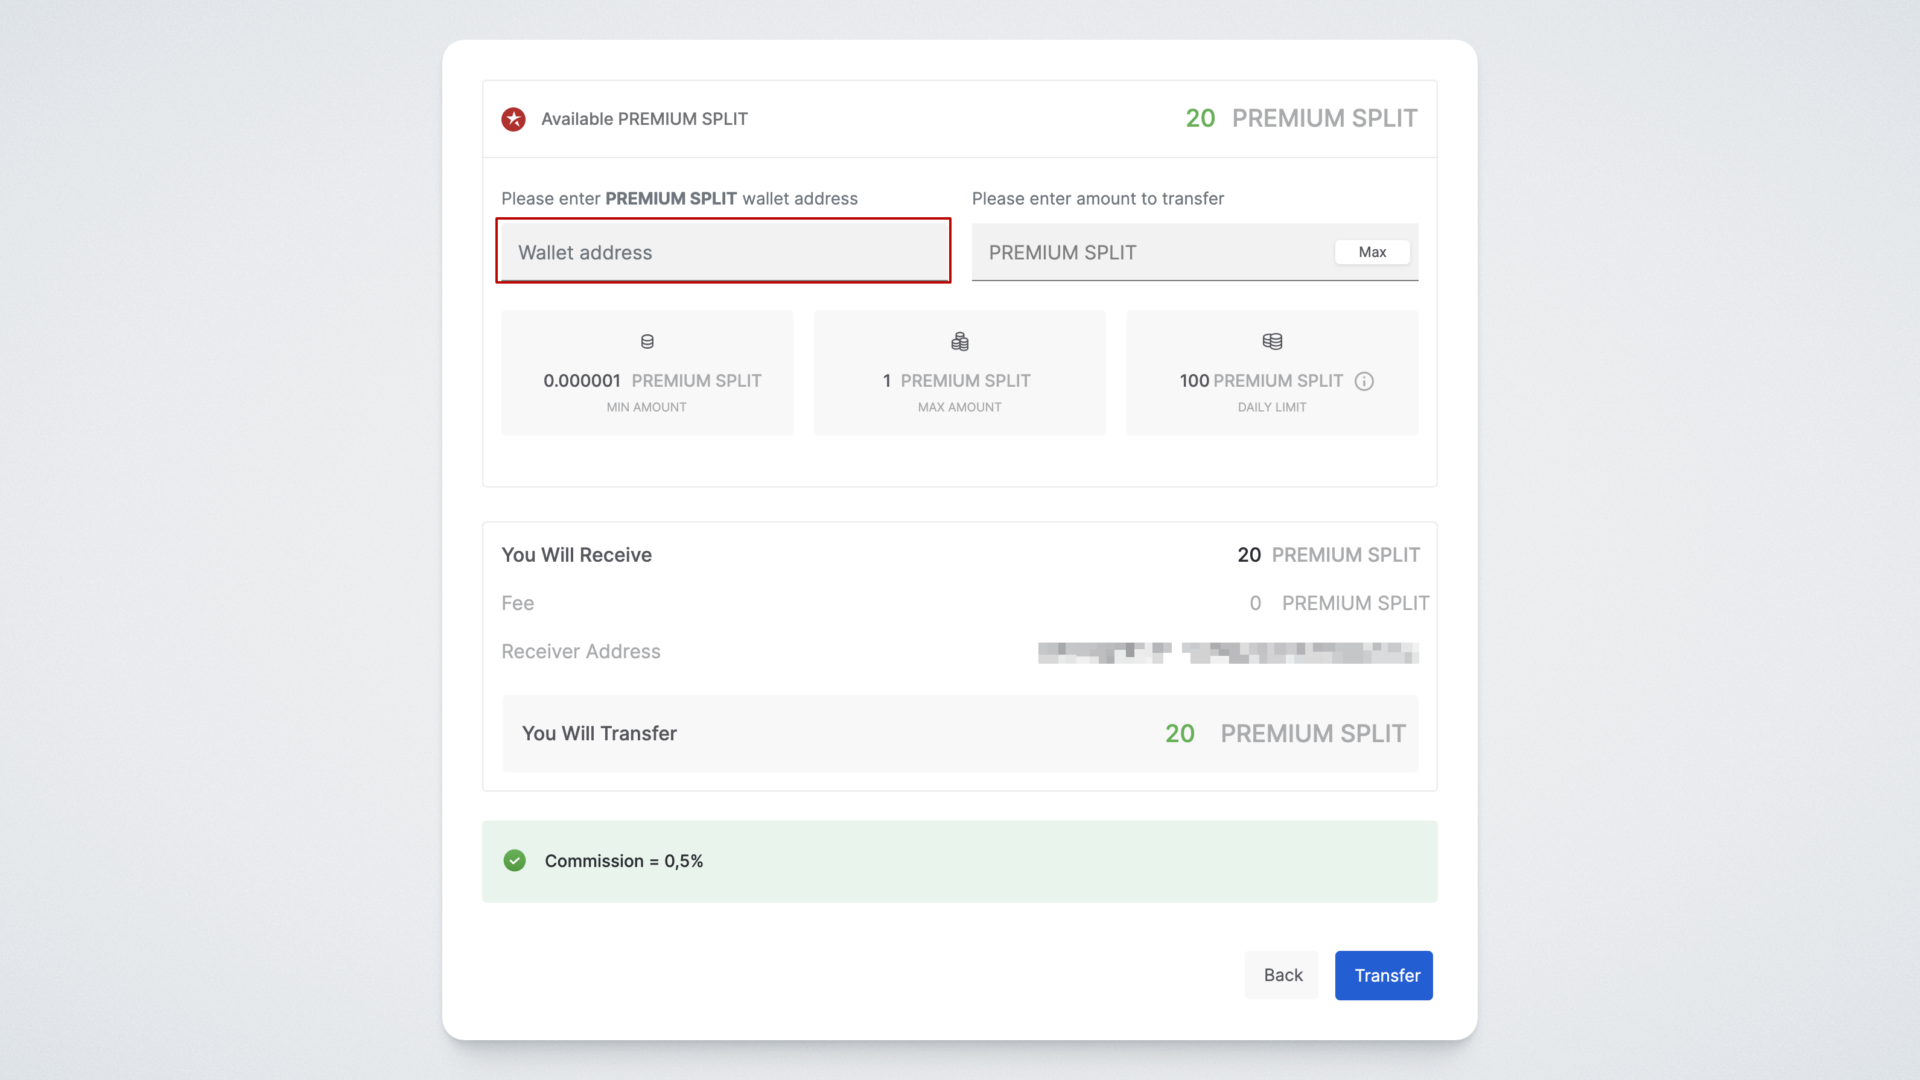Click the You Will Transfer amount row

click(x=960, y=734)
